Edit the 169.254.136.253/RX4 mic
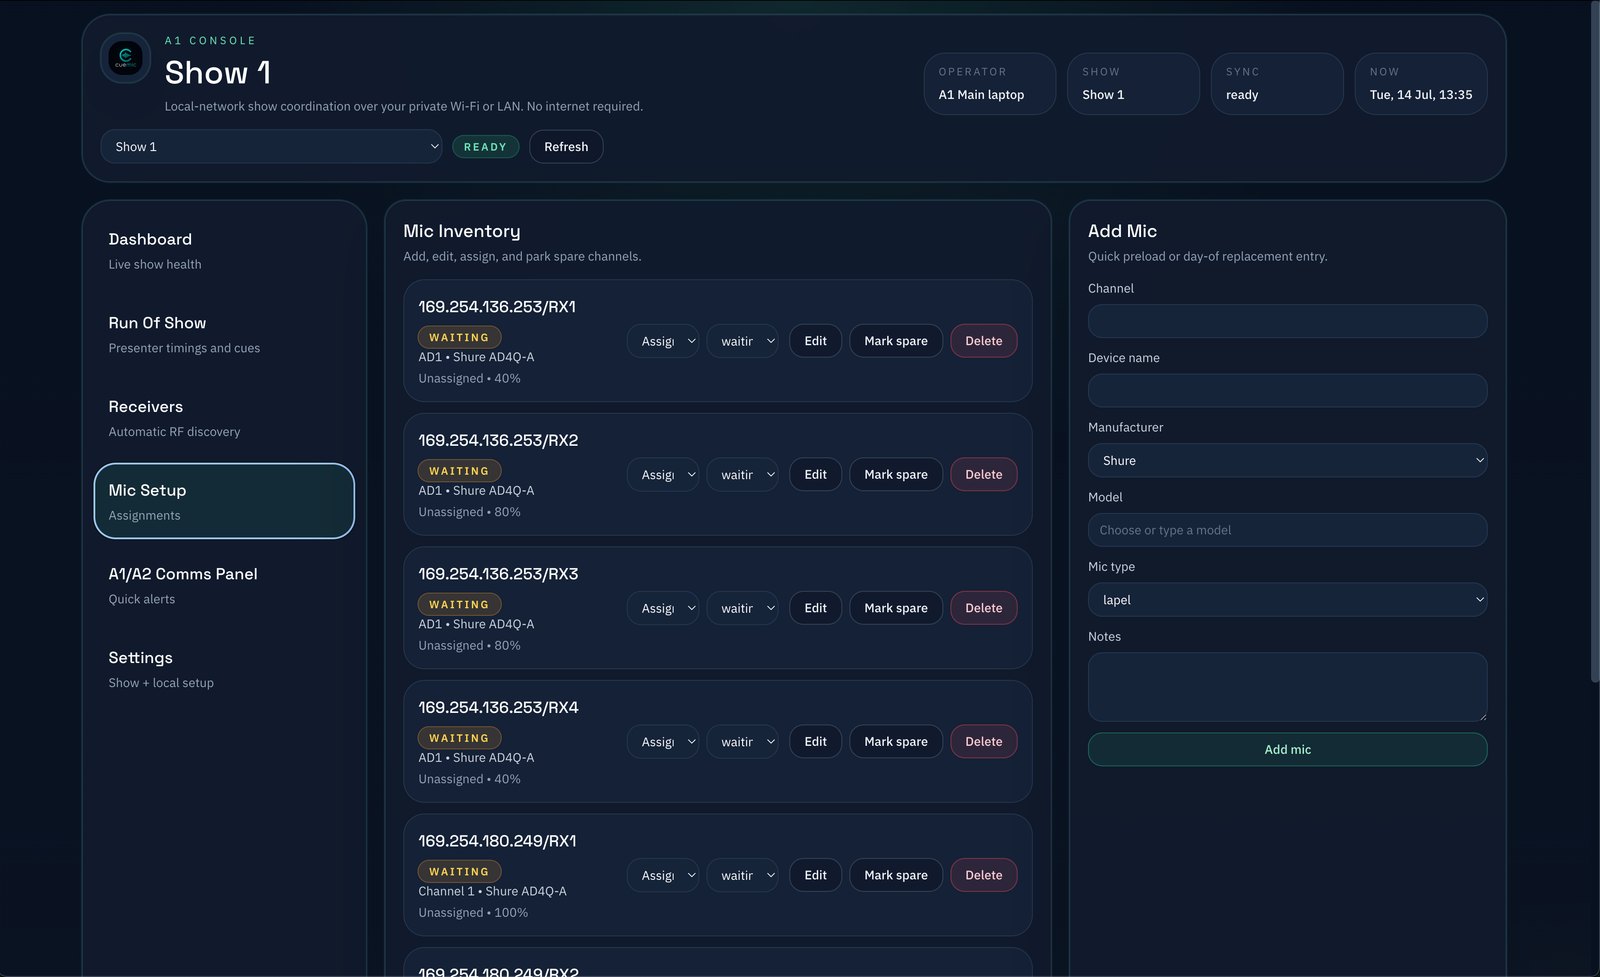Screen dimensions: 1600x977 (815, 741)
